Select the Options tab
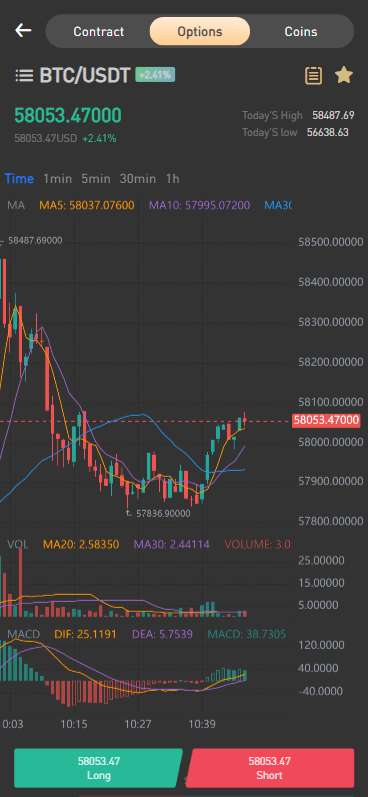This screenshot has height=797, width=368. (200, 32)
